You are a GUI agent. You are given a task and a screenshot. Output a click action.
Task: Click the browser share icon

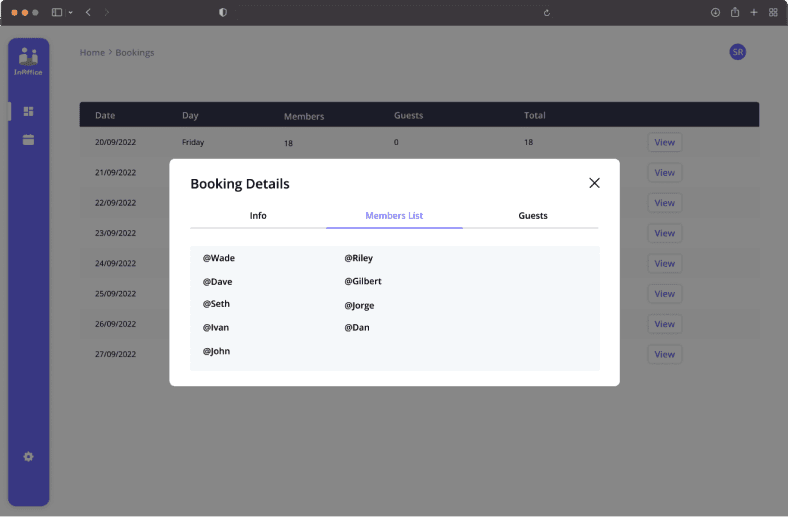point(735,12)
